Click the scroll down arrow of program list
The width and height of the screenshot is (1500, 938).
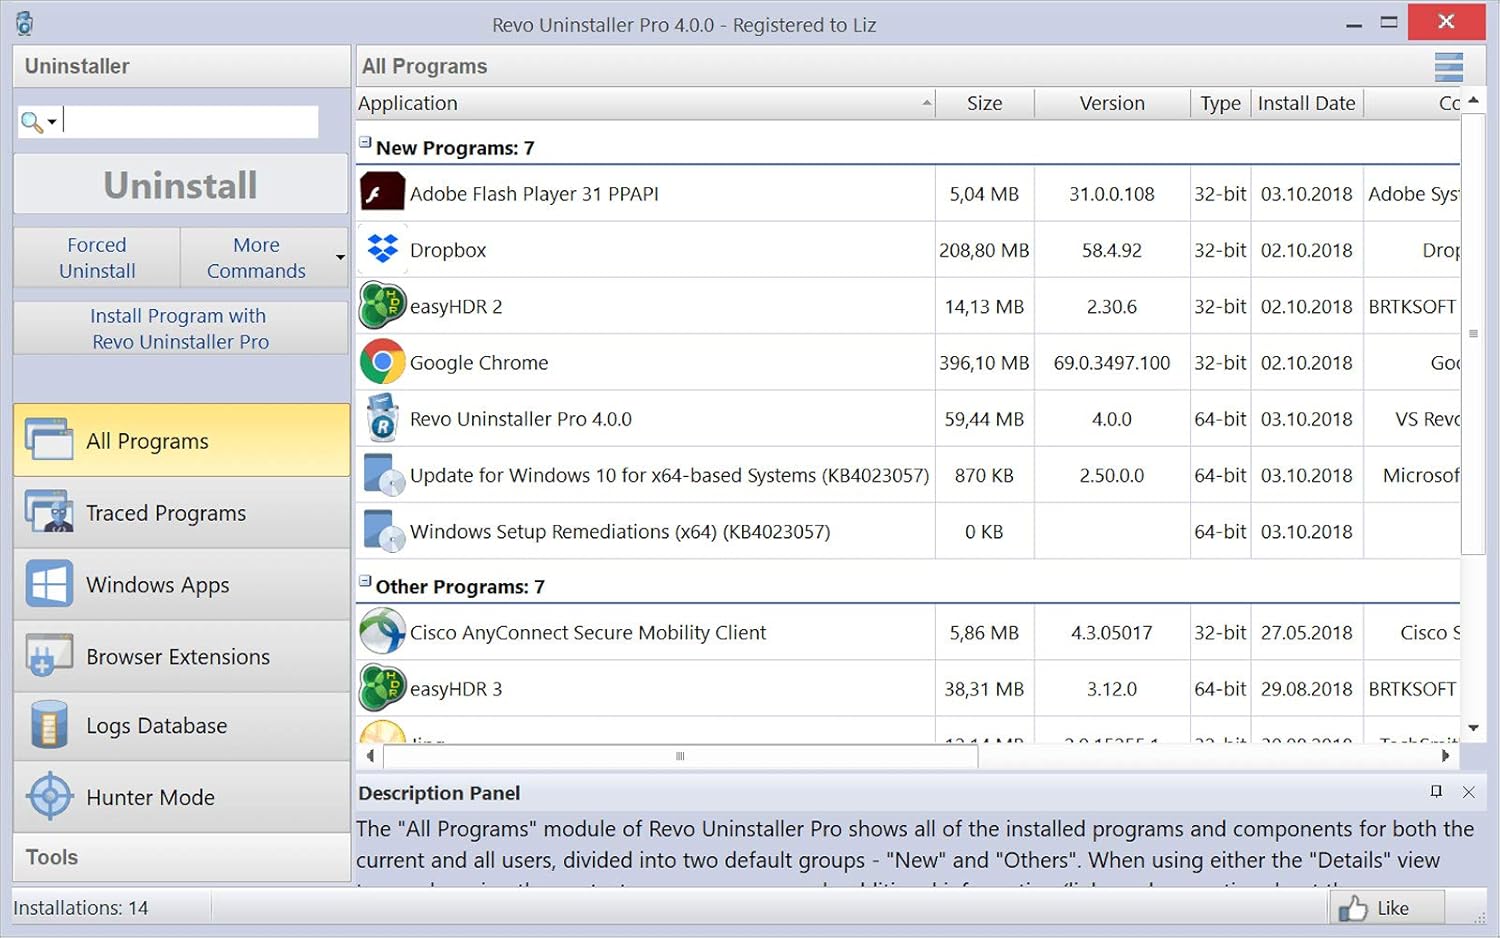(x=1473, y=728)
